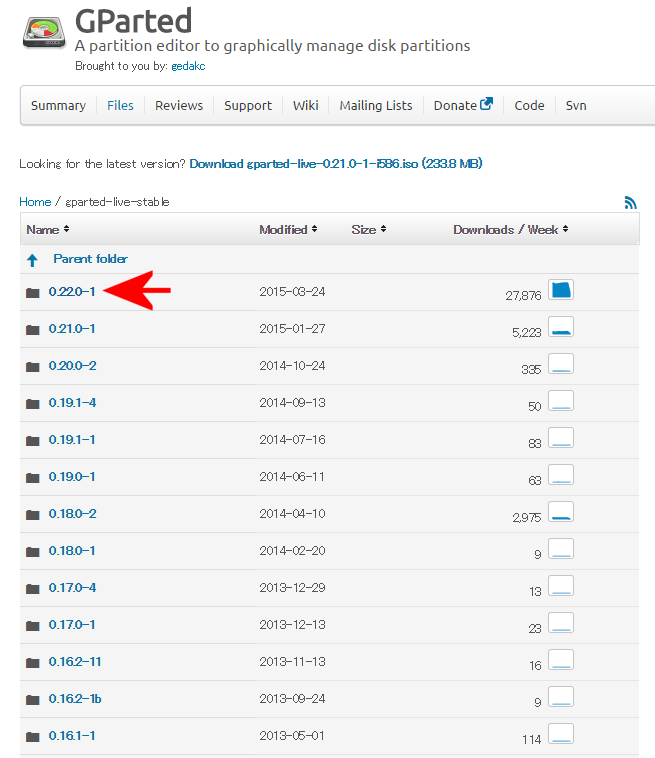
Task: Switch to the Files tab
Action: [120, 105]
